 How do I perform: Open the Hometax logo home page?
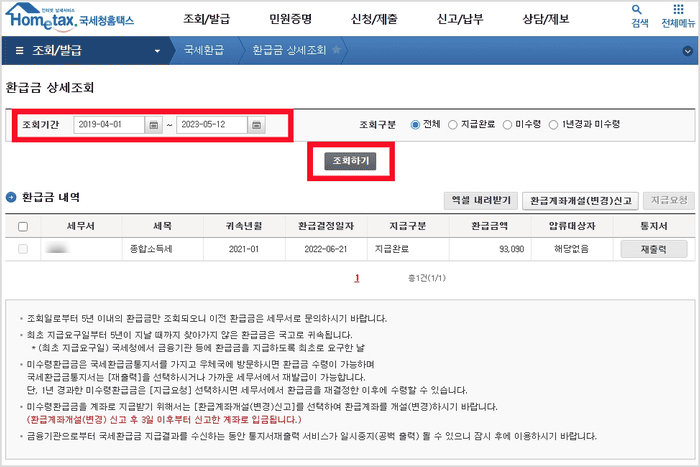click(x=69, y=17)
